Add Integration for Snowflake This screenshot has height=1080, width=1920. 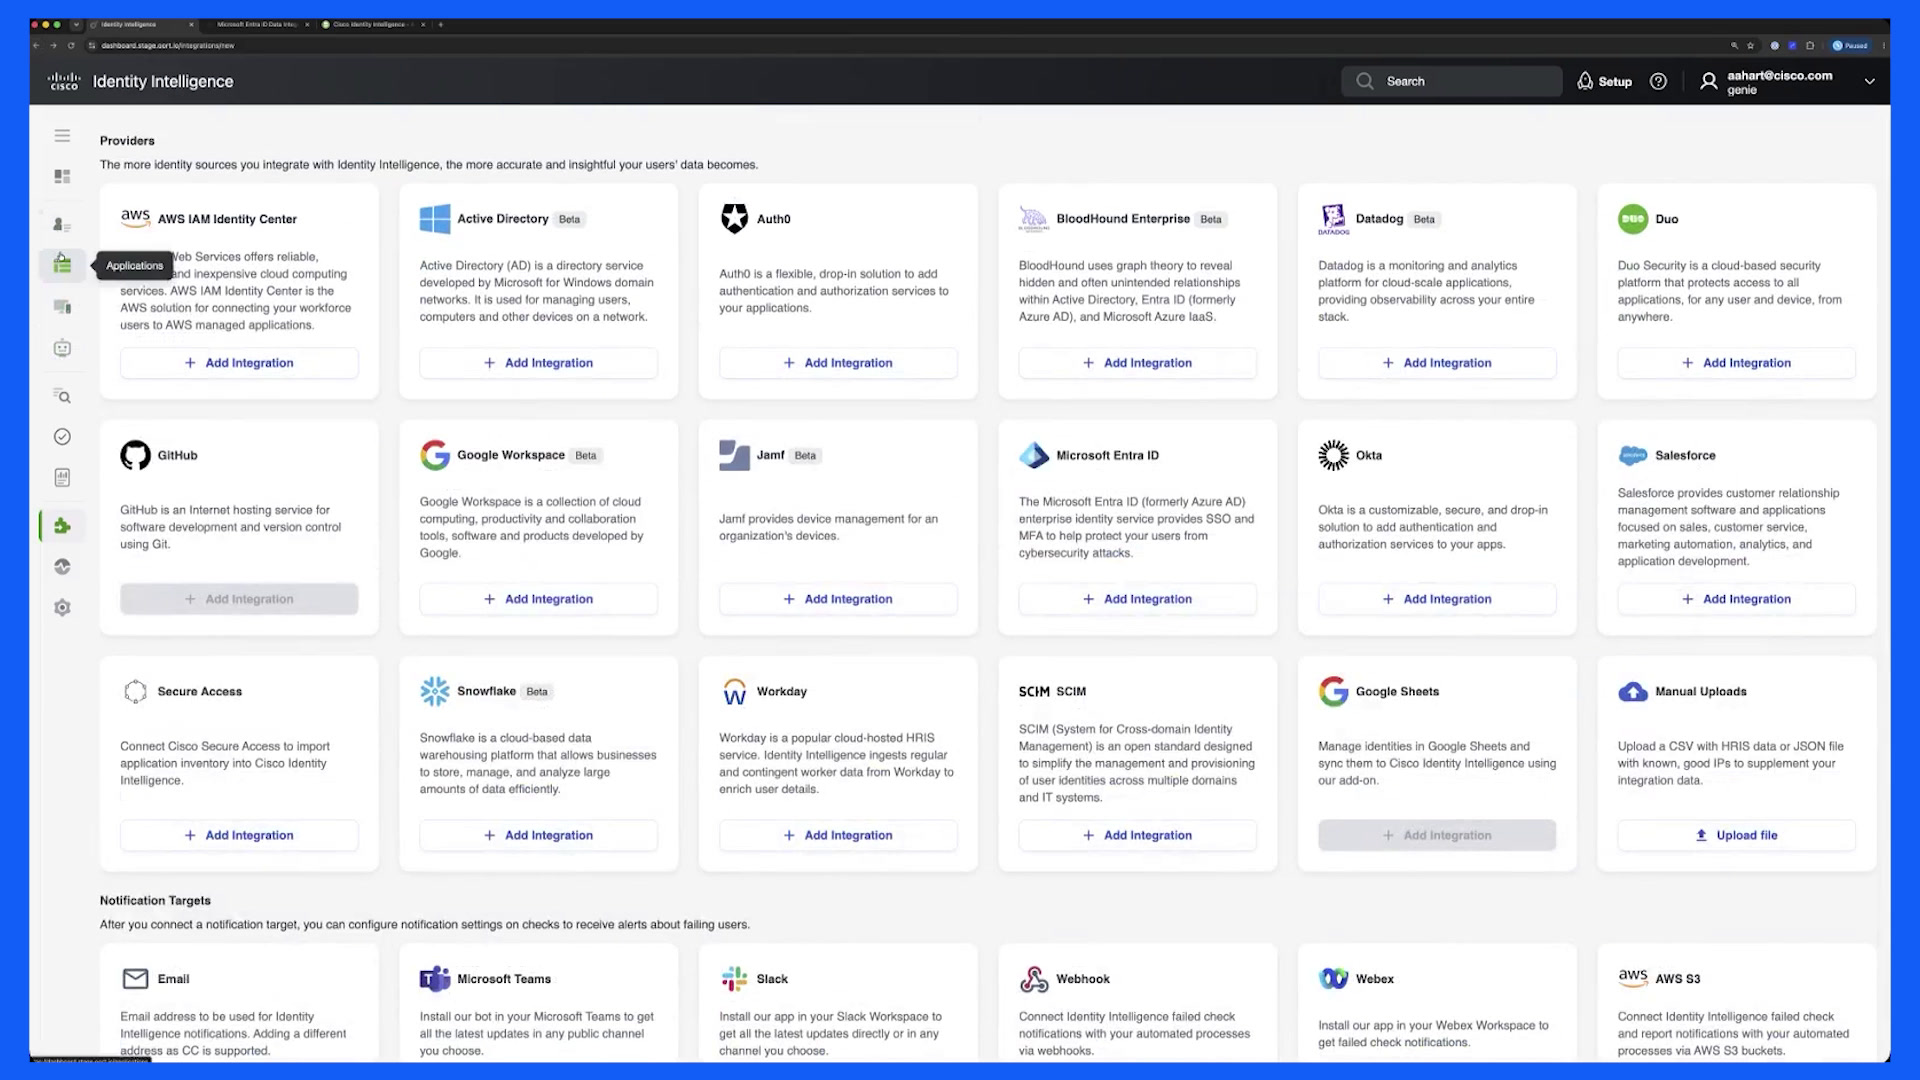pos(538,835)
